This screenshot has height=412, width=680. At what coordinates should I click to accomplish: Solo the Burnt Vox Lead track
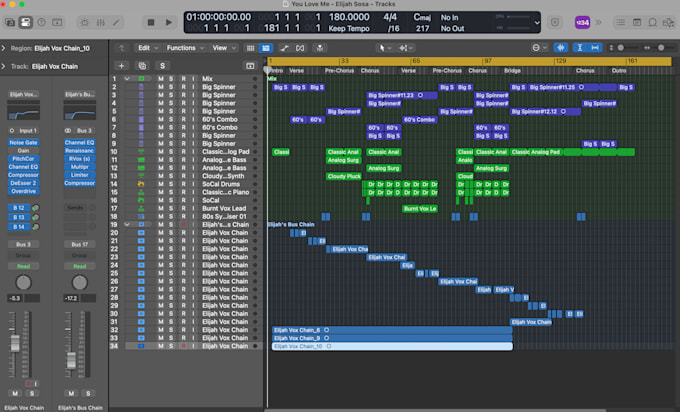point(171,209)
